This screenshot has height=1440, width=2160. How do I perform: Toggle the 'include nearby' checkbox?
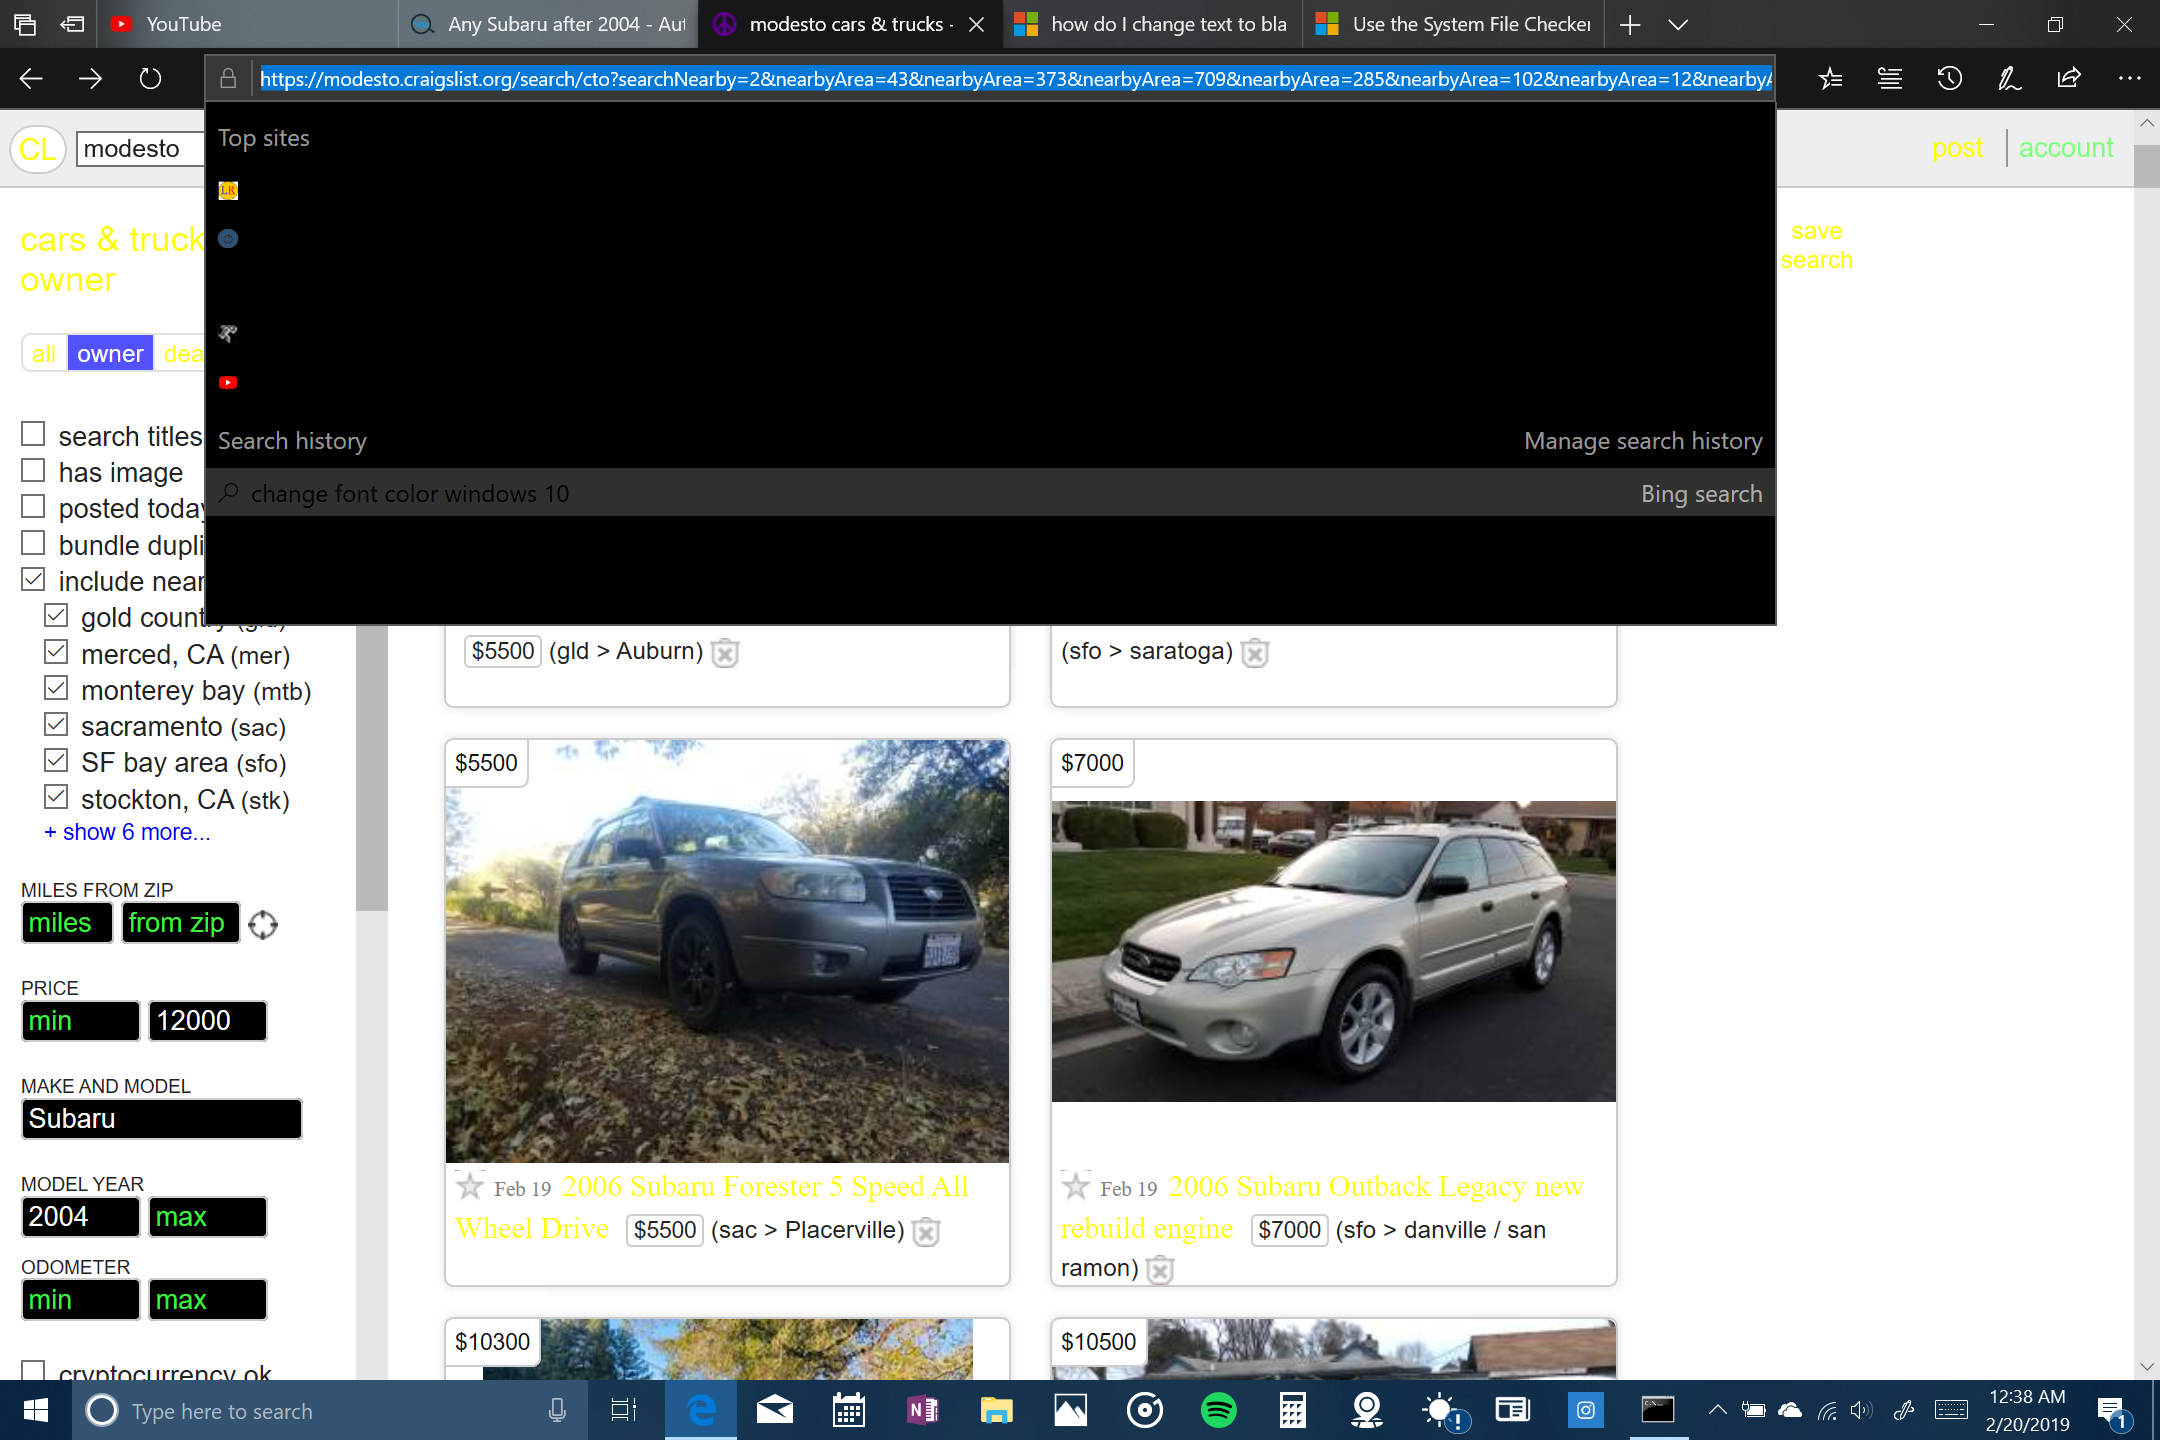[x=35, y=580]
